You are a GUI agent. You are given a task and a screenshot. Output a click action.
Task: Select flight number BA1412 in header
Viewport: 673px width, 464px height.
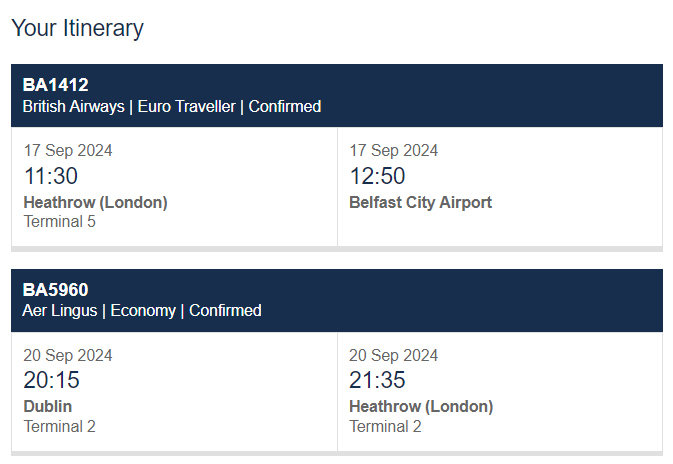[55, 85]
